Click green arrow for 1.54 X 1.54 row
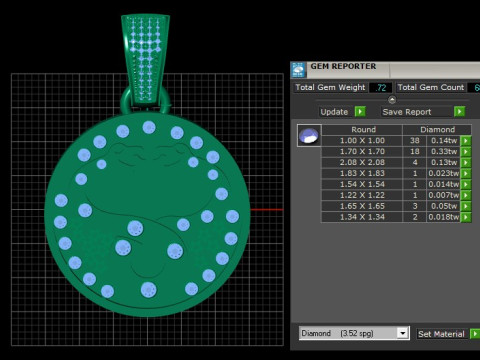This screenshot has width=480, height=360. (466, 184)
